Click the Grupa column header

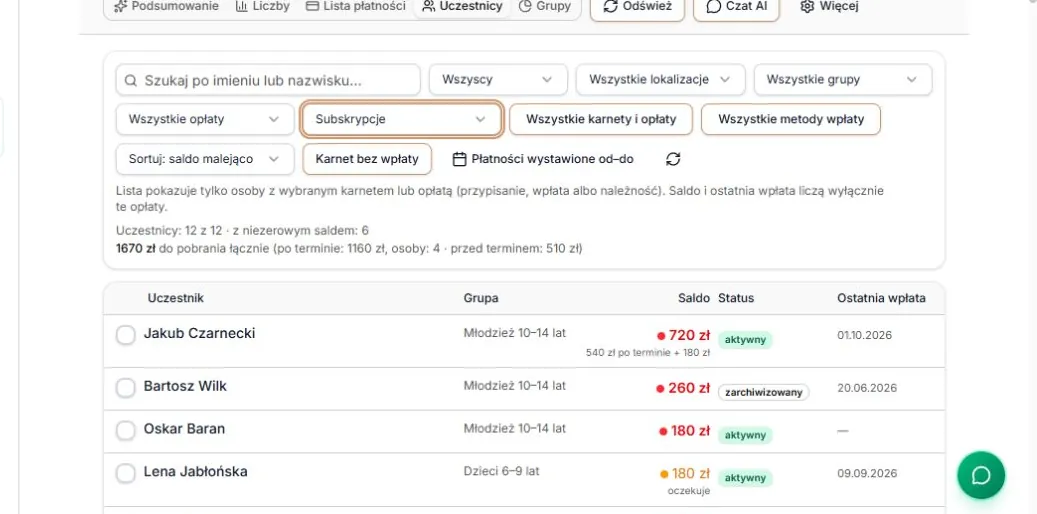click(481, 298)
